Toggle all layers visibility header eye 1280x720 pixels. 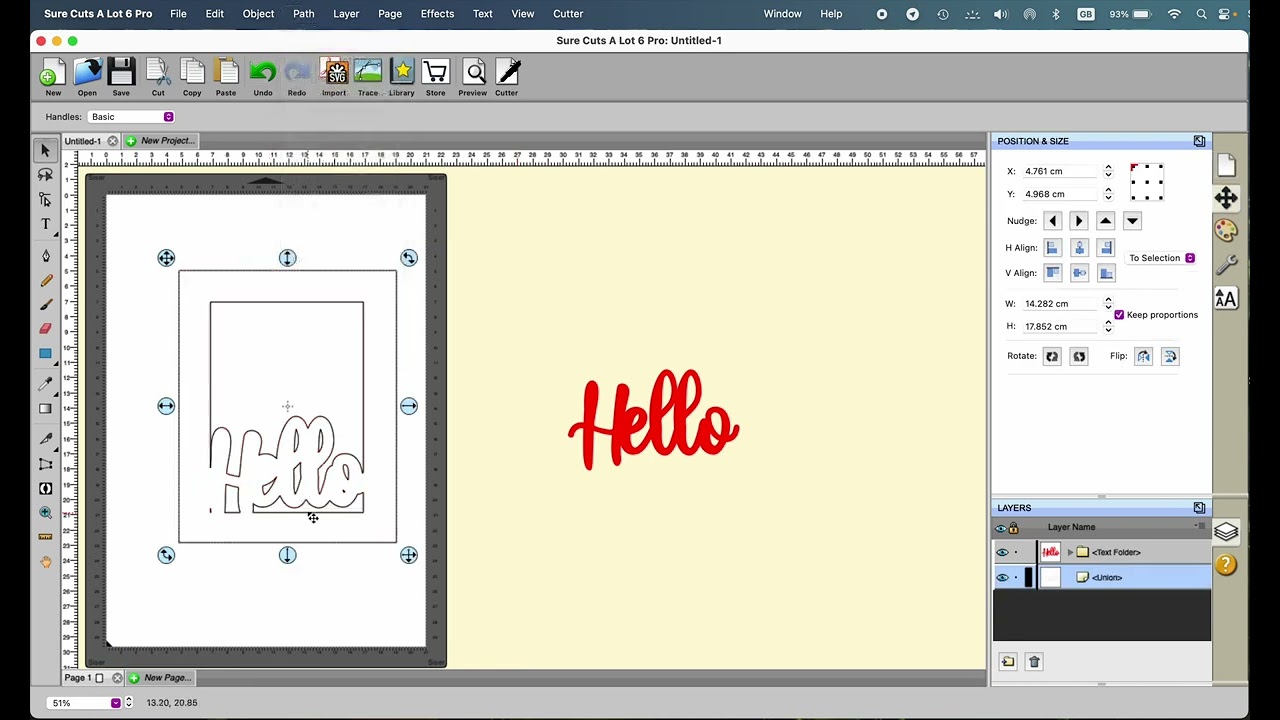pyautogui.click(x=1001, y=528)
